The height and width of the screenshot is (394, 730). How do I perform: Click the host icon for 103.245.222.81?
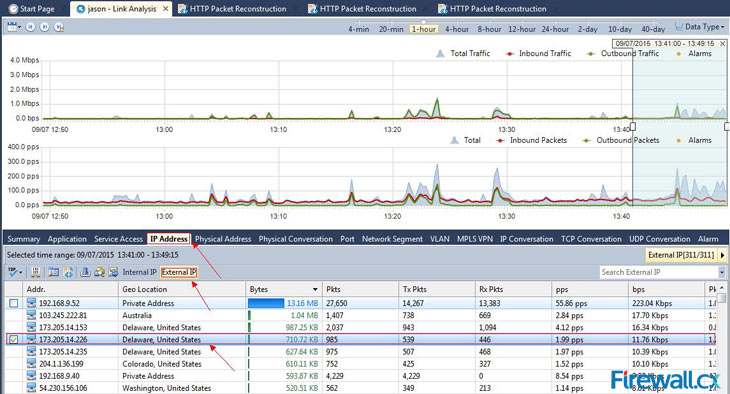(x=31, y=315)
